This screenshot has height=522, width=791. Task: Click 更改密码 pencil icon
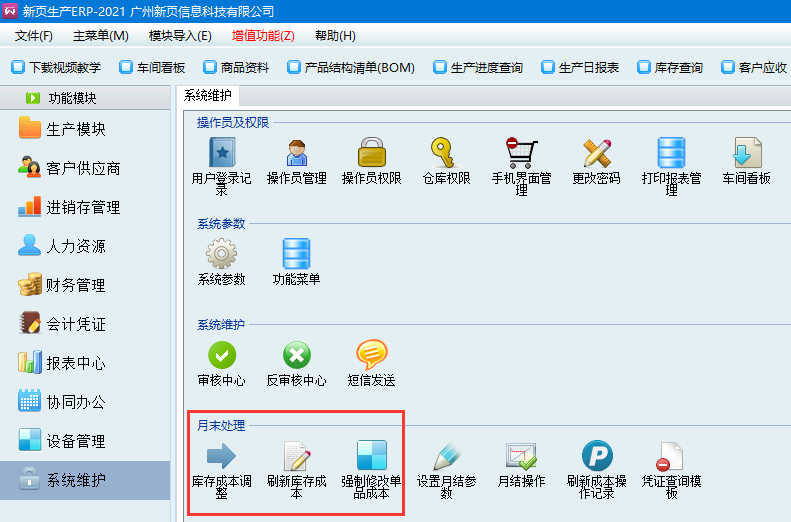coord(596,153)
